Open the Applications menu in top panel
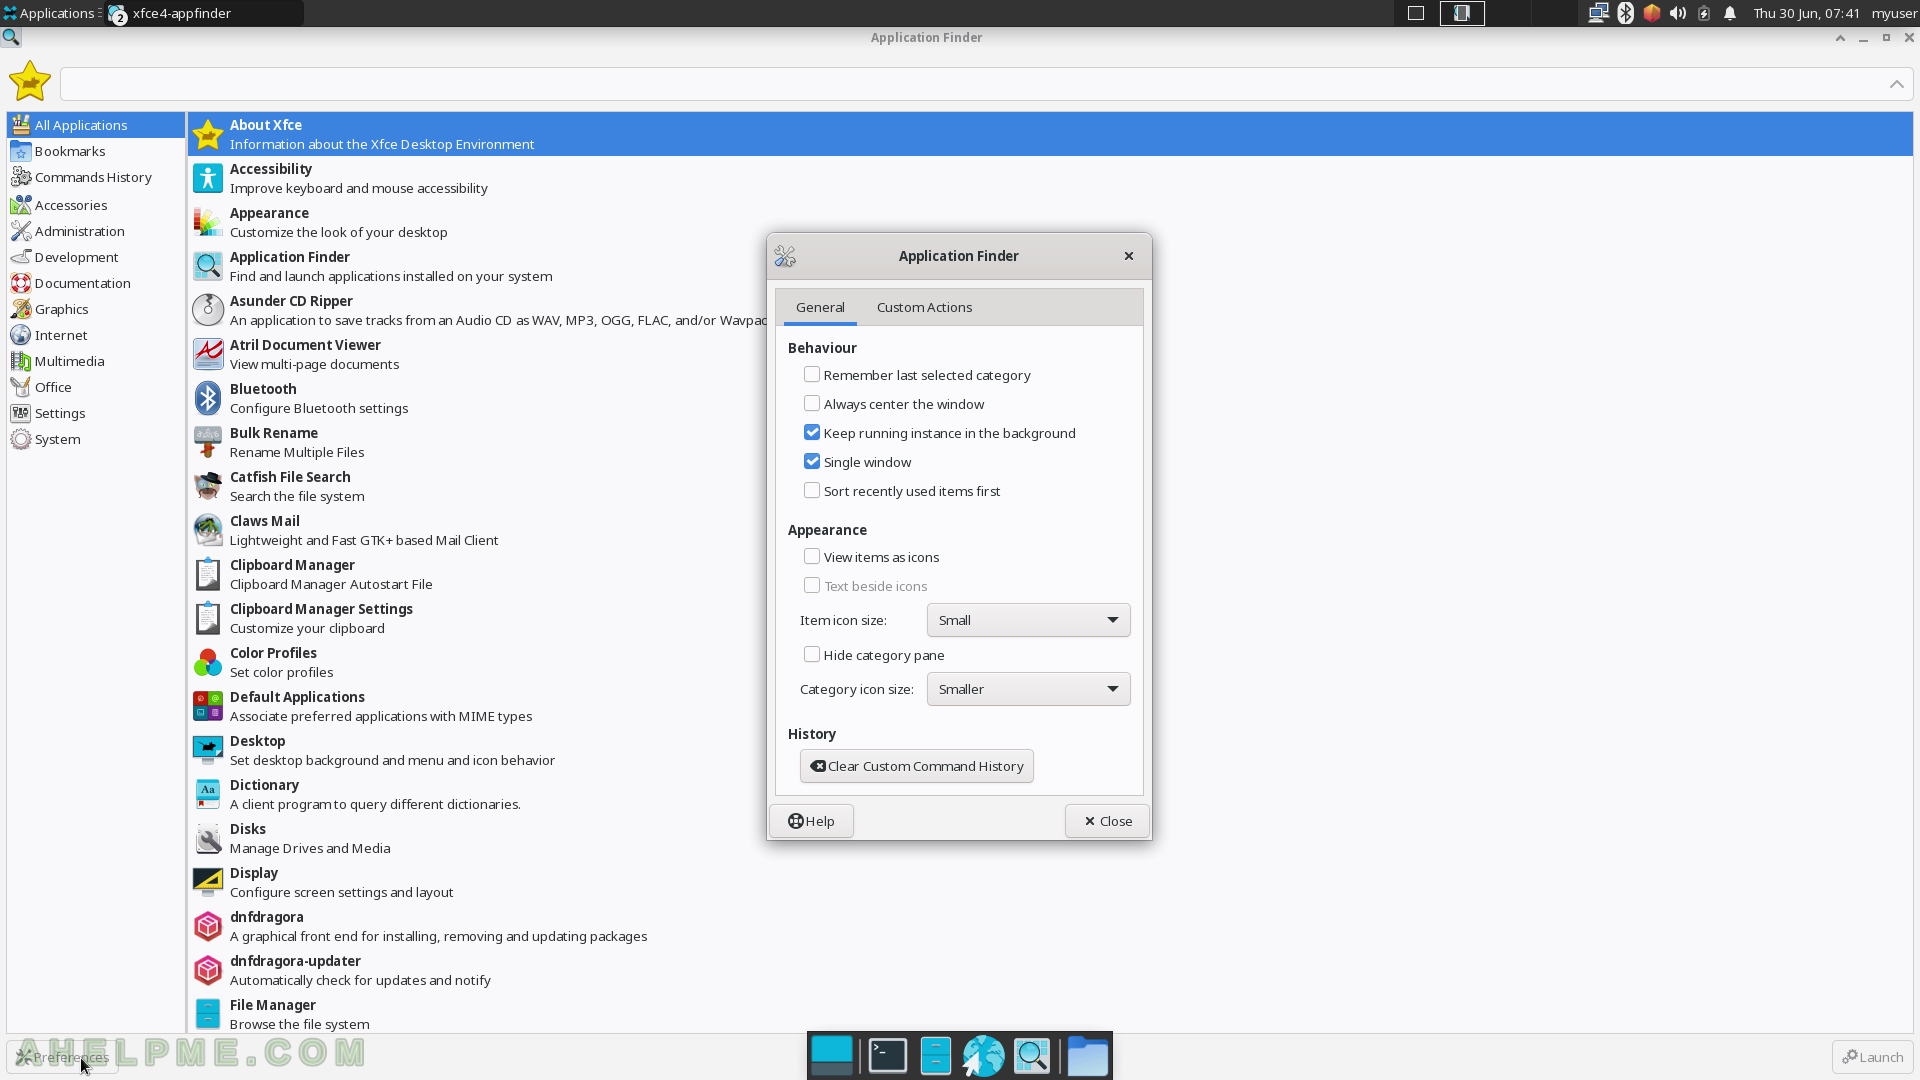 click(x=49, y=13)
